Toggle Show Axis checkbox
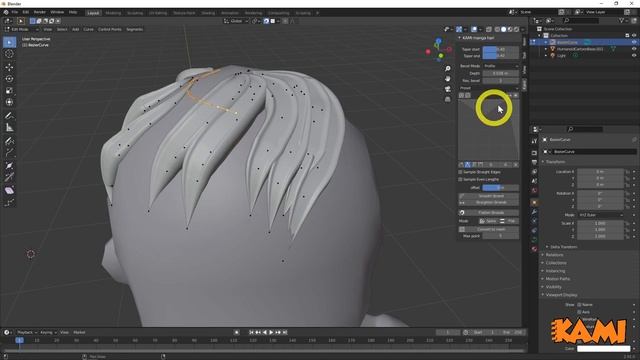Screen dimensions: 640x360 pyautogui.click(x=579, y=312)
